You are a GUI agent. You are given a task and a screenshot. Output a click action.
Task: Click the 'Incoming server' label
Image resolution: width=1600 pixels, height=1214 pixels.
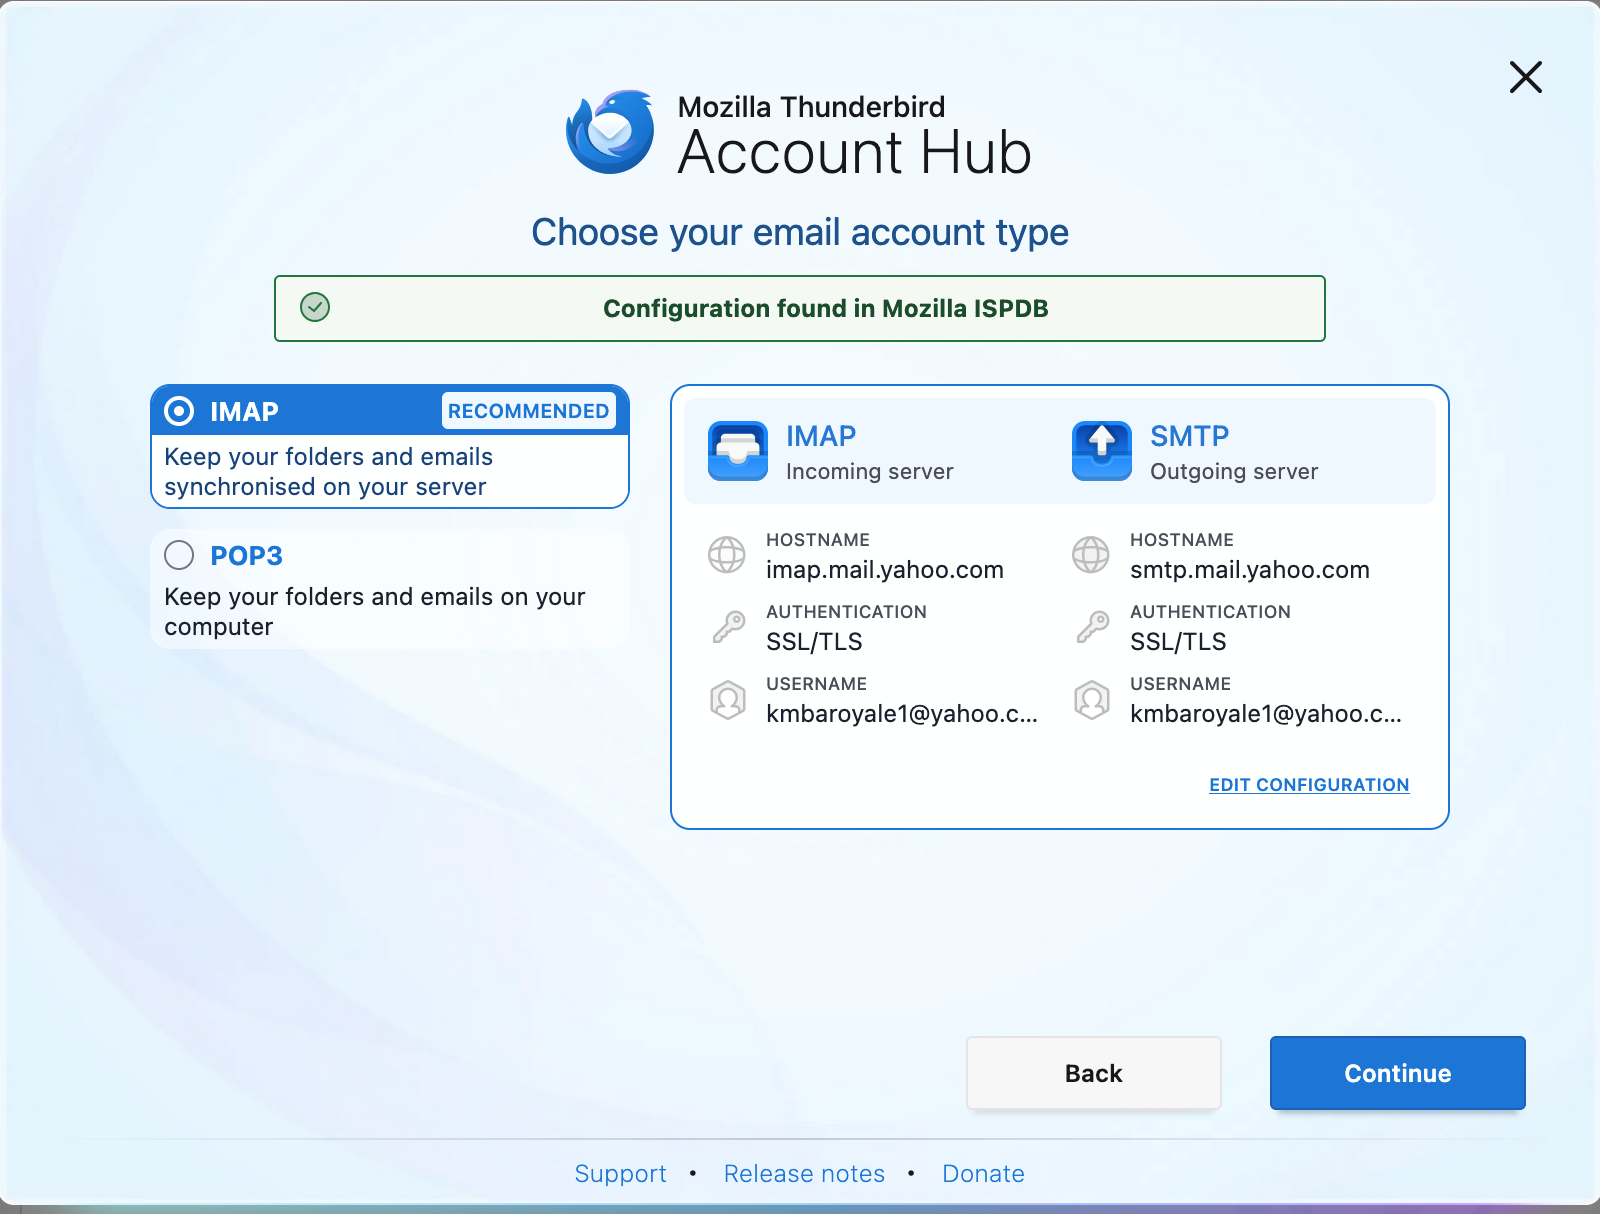click(x=869, y=471)
